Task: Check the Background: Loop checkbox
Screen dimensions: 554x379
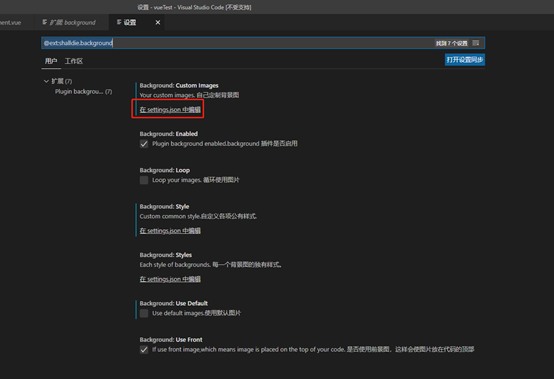Action: point(144,180)
